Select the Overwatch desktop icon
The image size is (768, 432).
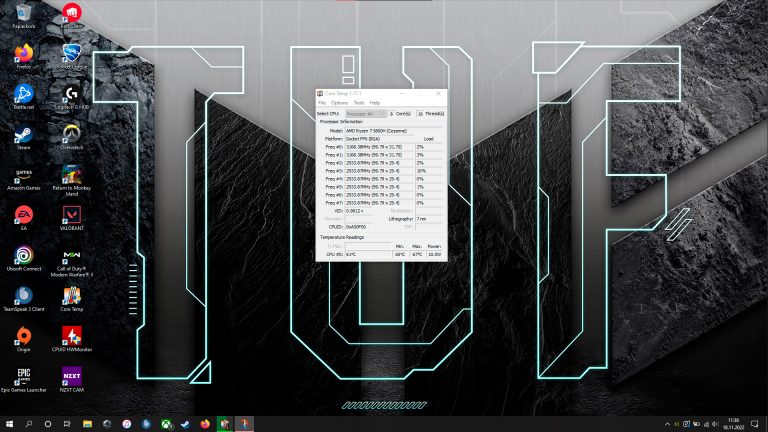71,132
